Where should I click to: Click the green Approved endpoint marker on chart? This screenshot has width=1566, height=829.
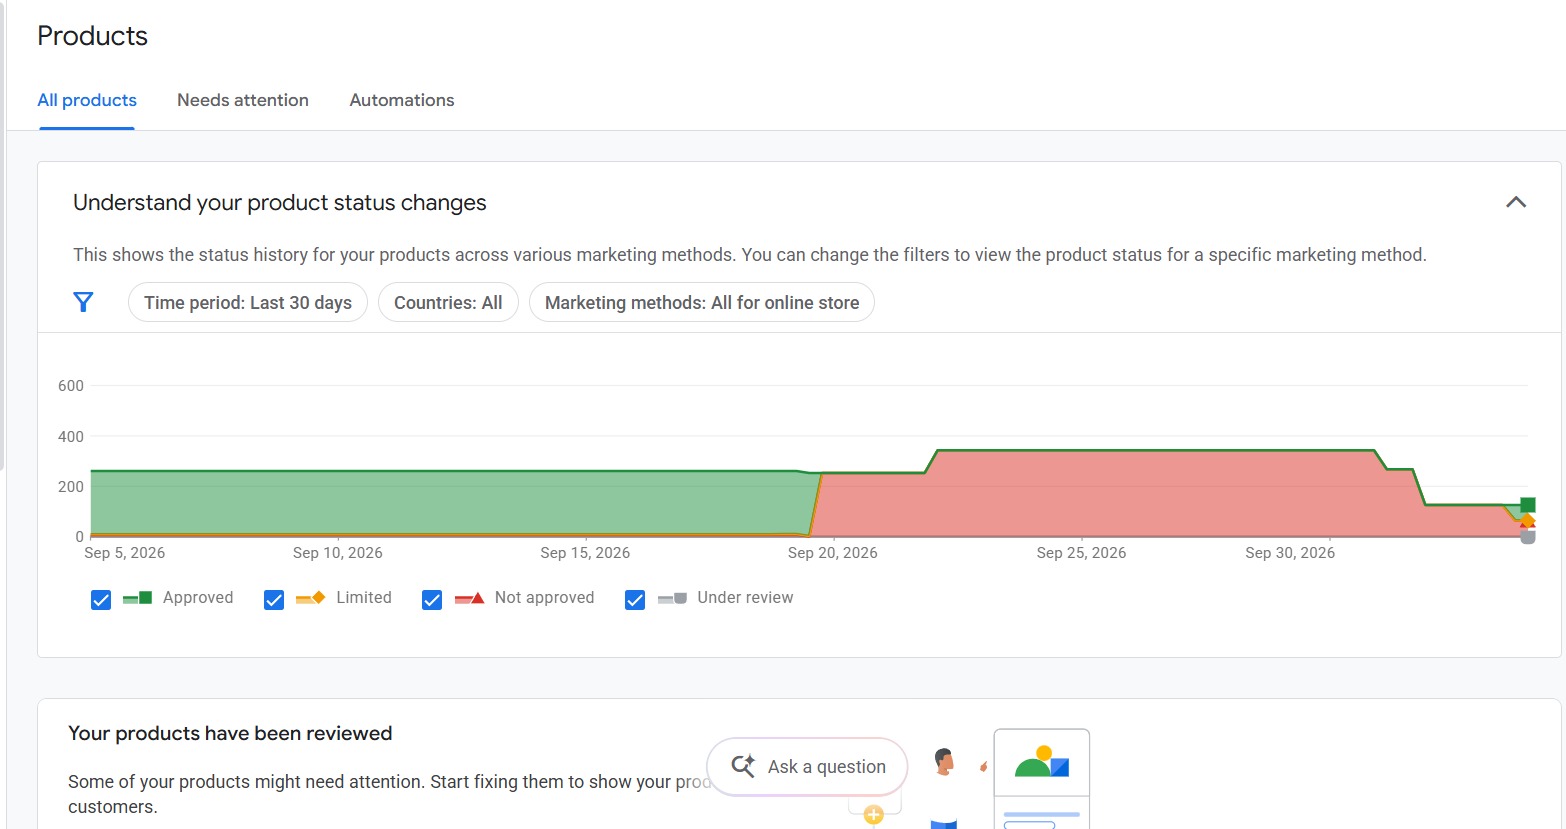click(x=1527, y=505)
